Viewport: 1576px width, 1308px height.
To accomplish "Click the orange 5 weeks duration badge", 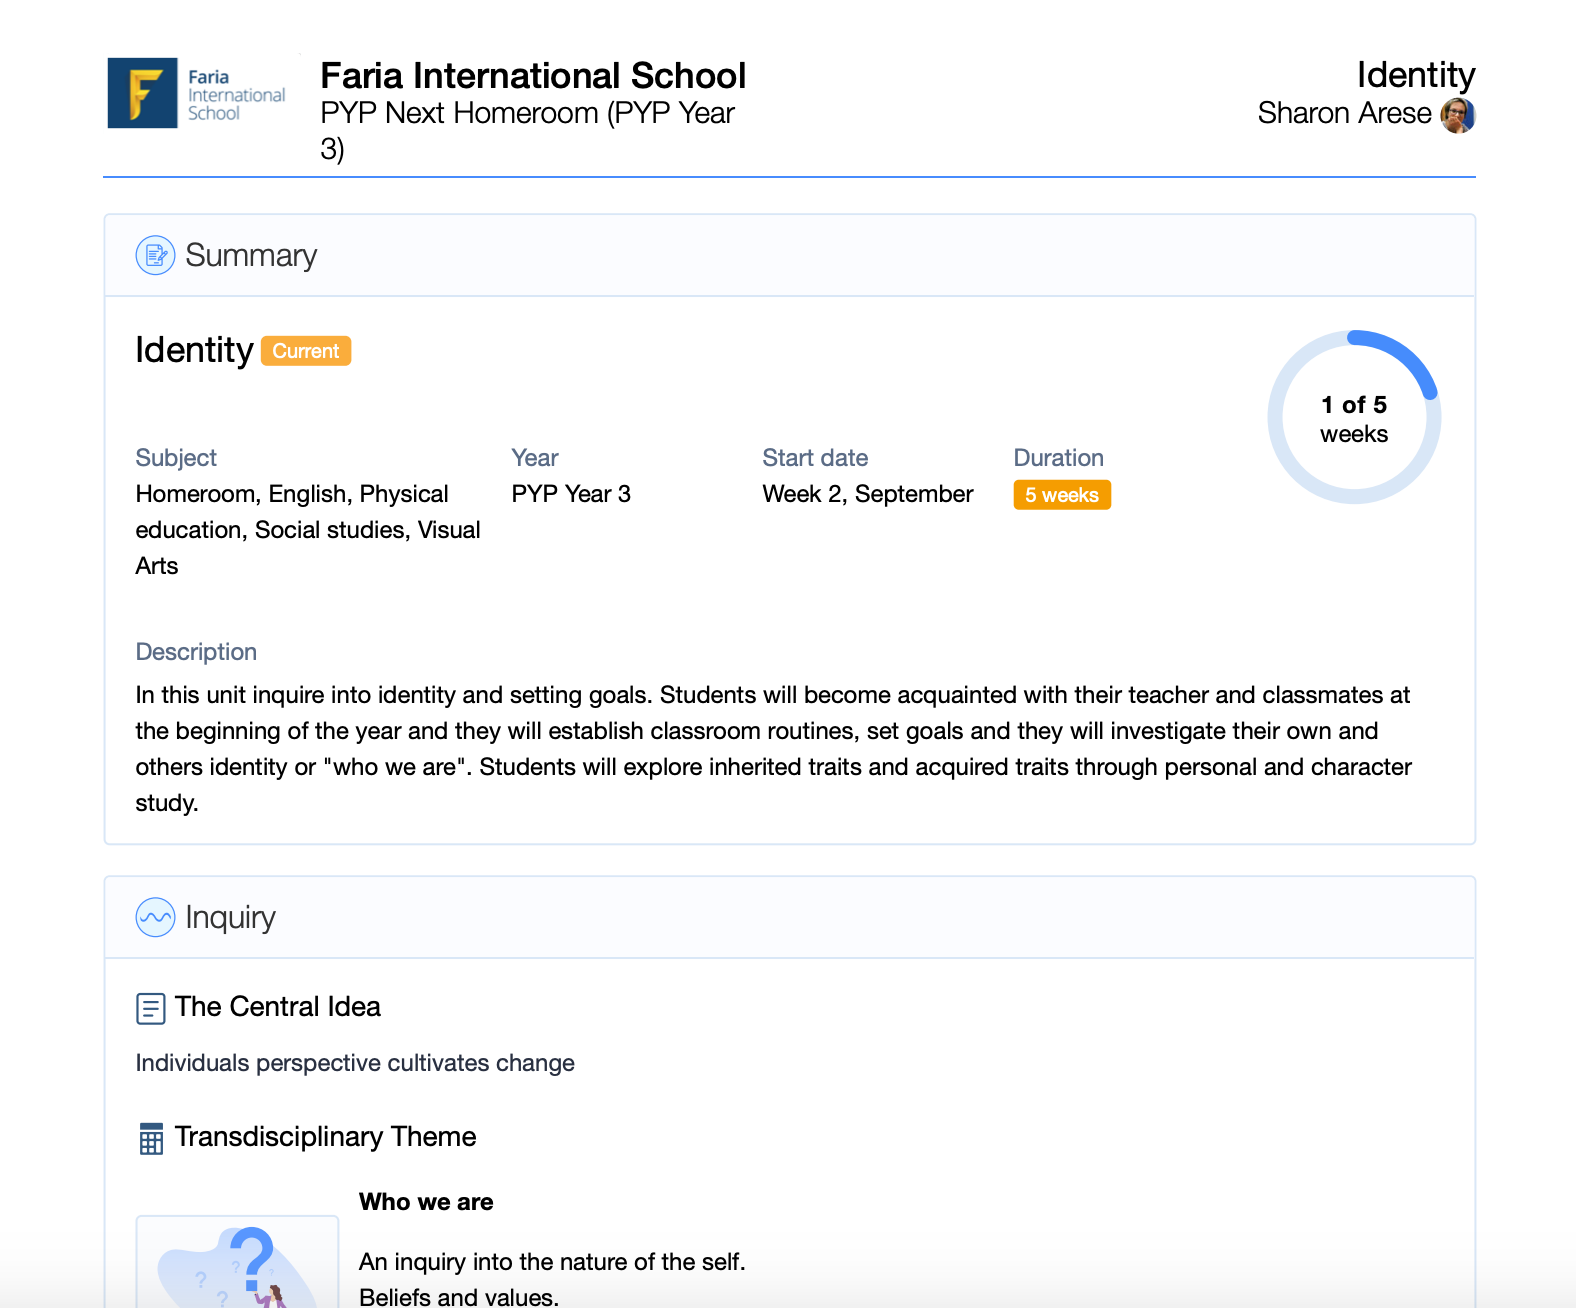I will click(x=1061, y=495).
